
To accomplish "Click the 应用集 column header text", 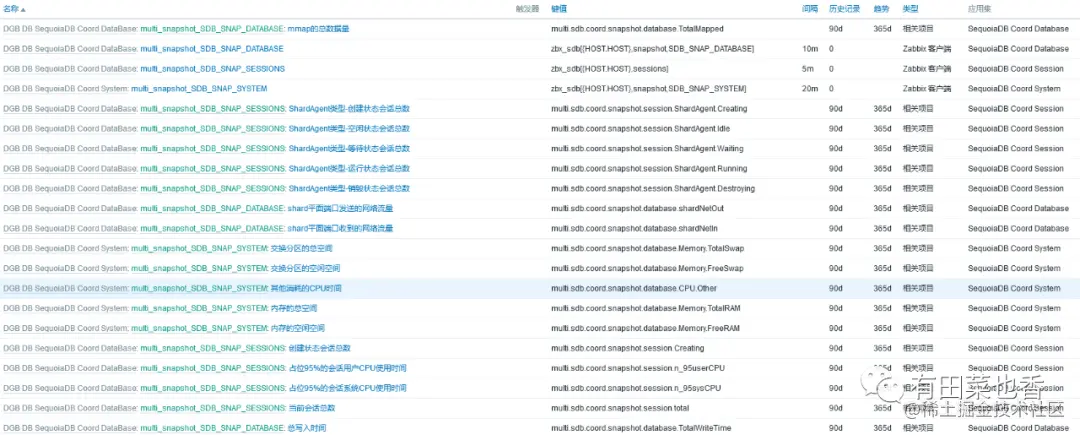I will point(979,9).
